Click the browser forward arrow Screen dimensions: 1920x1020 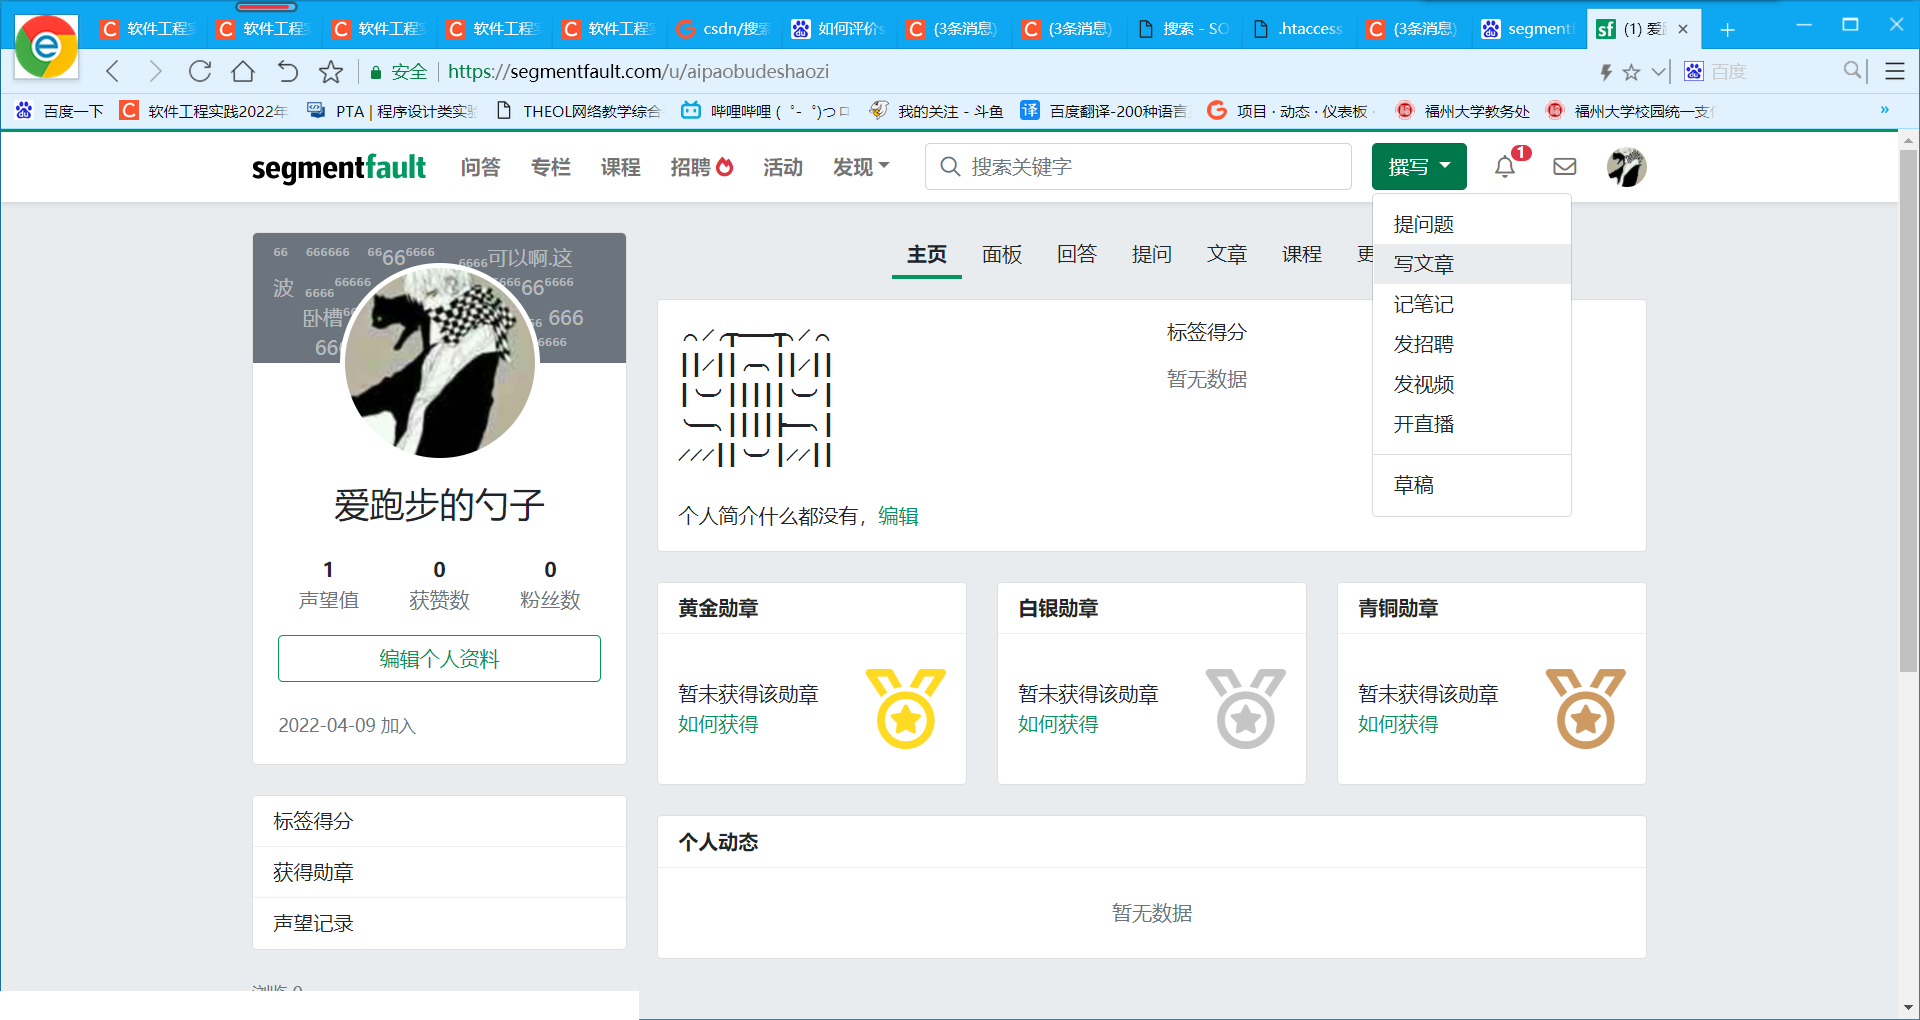tap(155, 71)
